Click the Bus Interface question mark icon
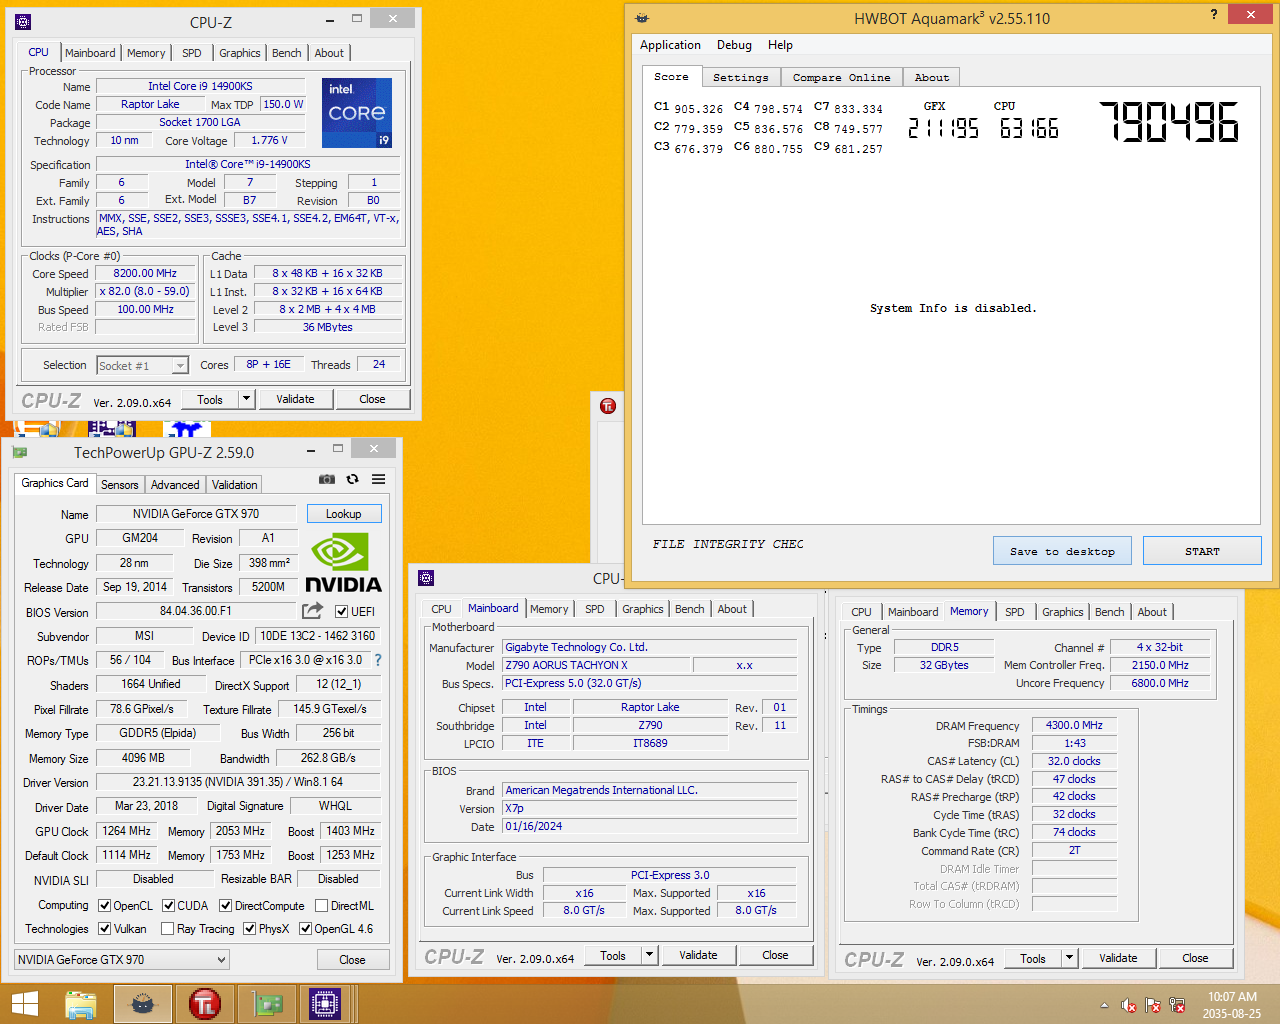Viewport: 1280px width, 1024px height. coord(378,660)
